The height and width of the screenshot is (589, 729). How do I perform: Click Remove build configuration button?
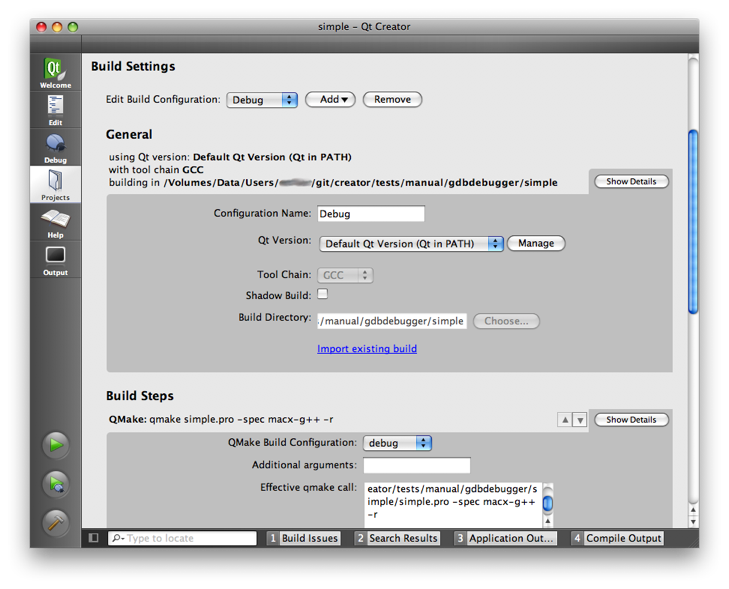point(392,99)
